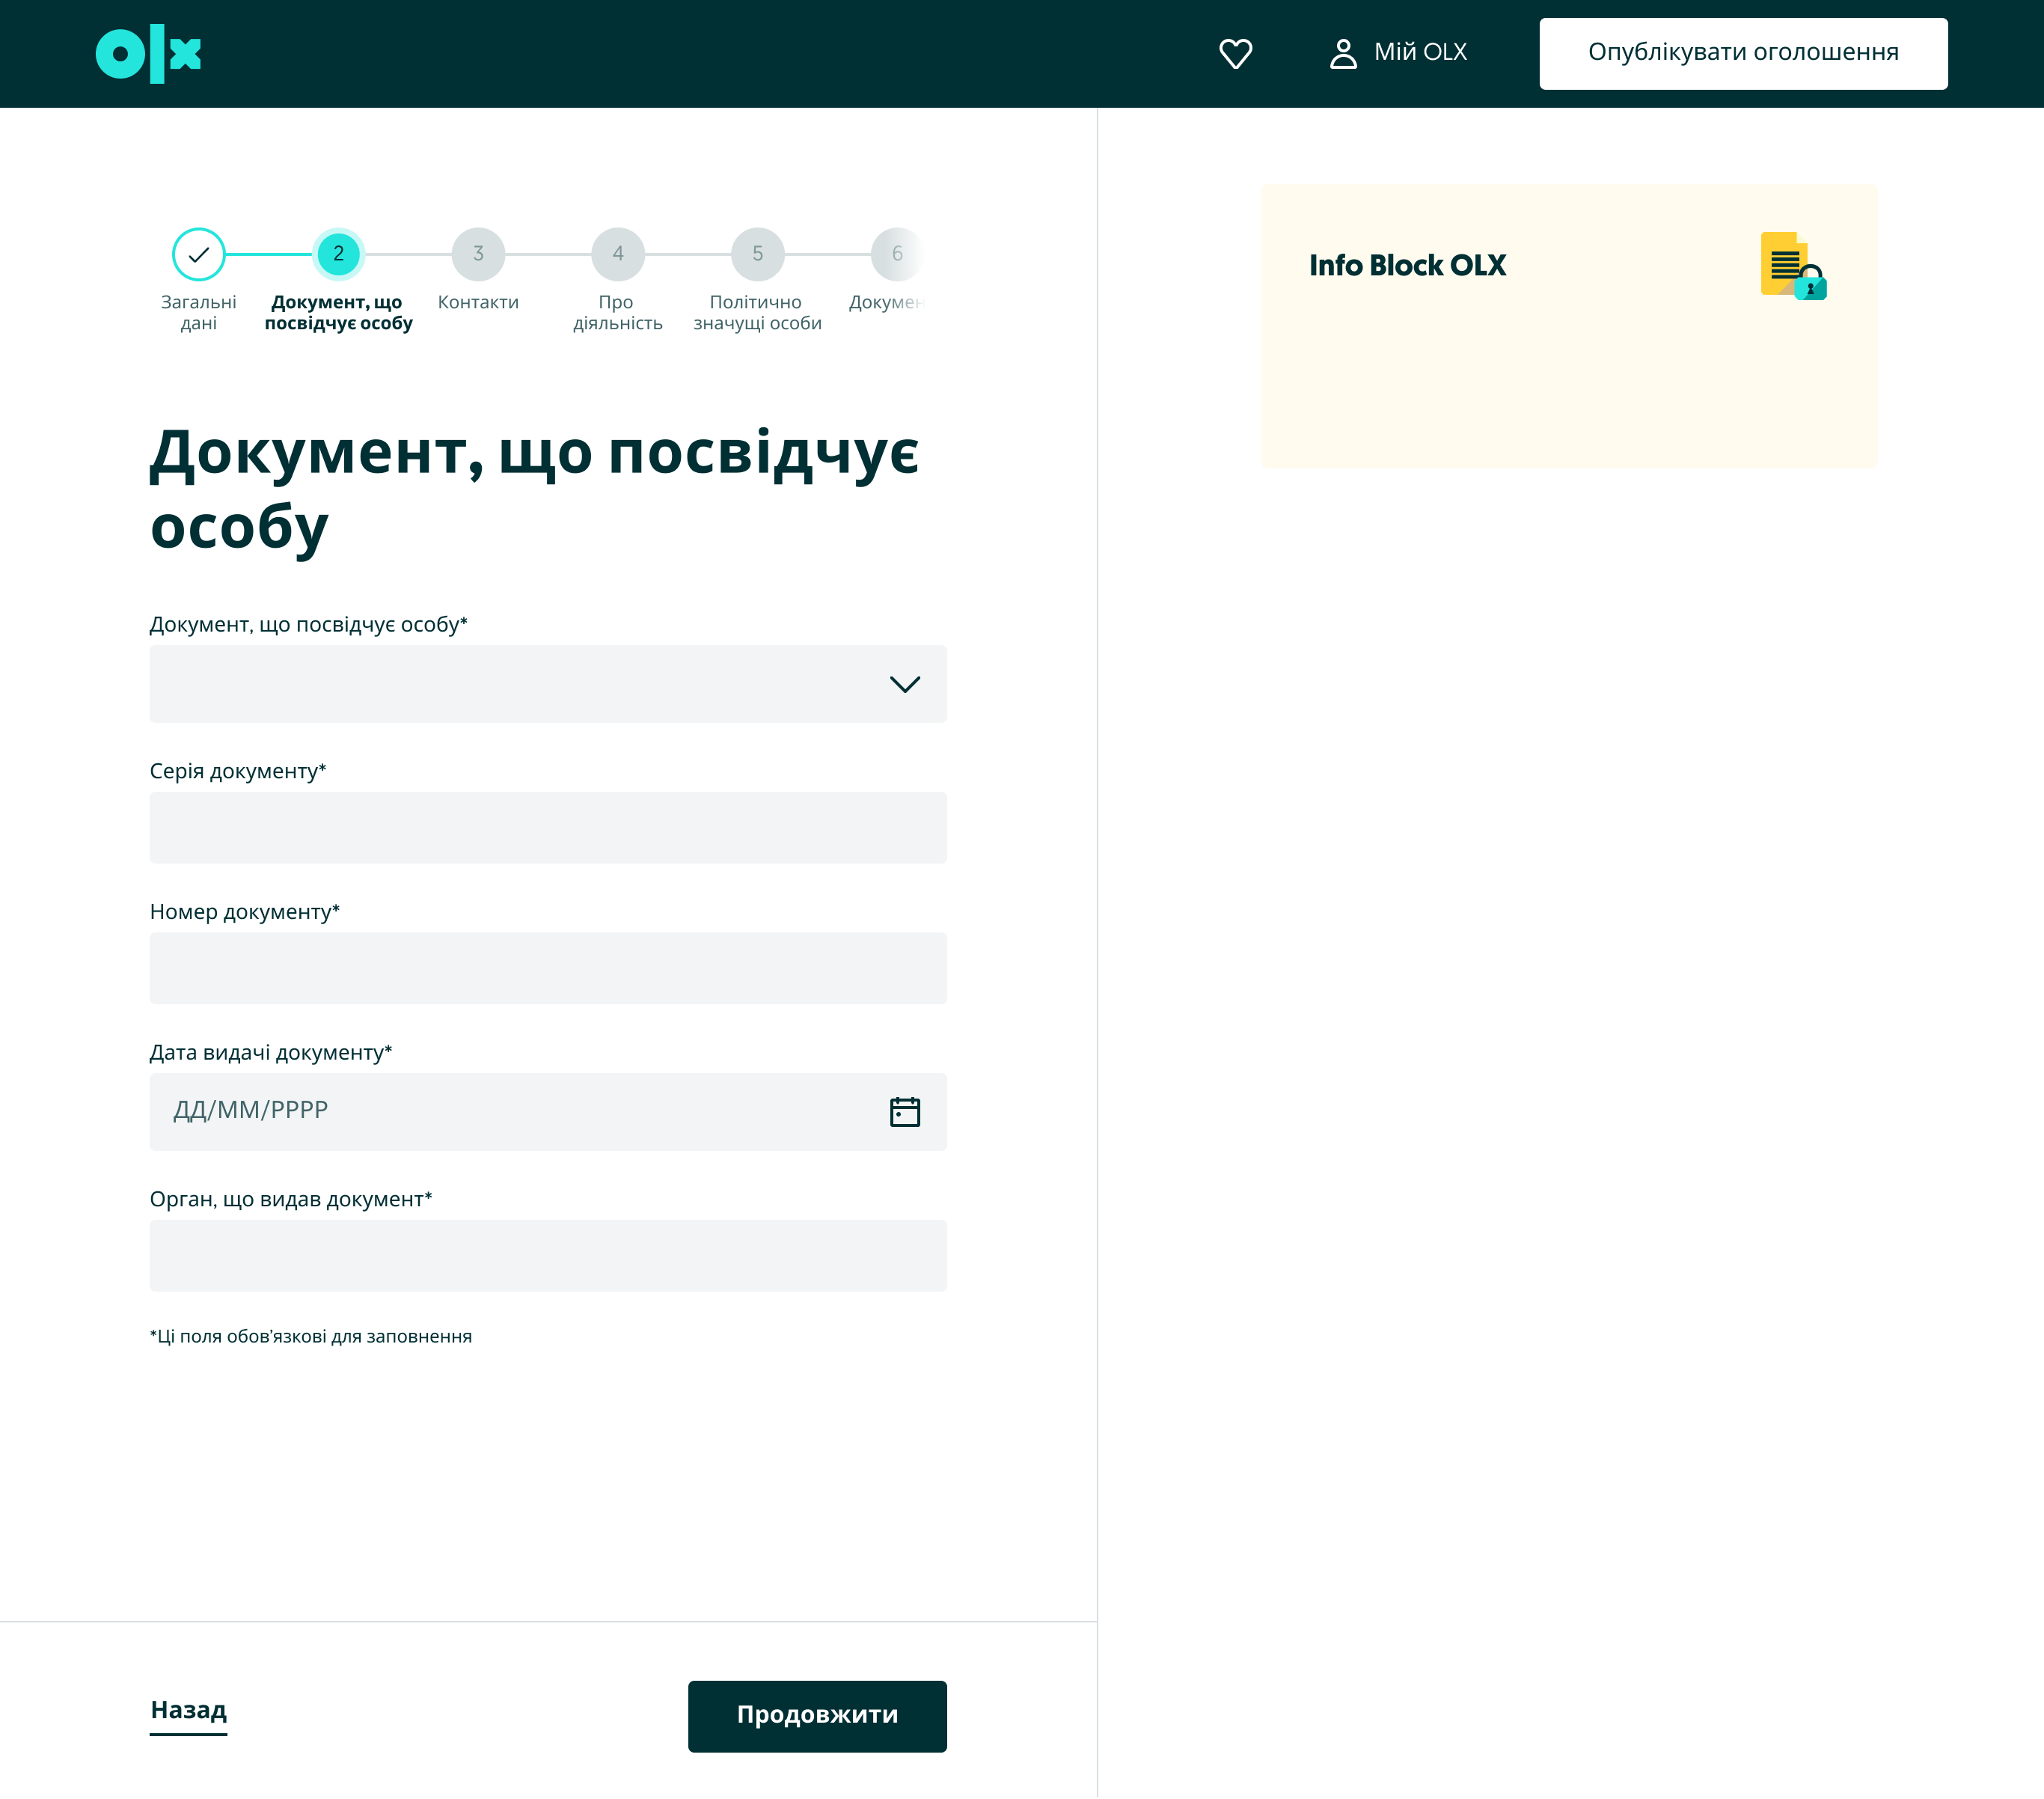The image size is (2044, 1799).
Task: Focus the 'Орган, що видав документ' input
Action: point(548,1256)
